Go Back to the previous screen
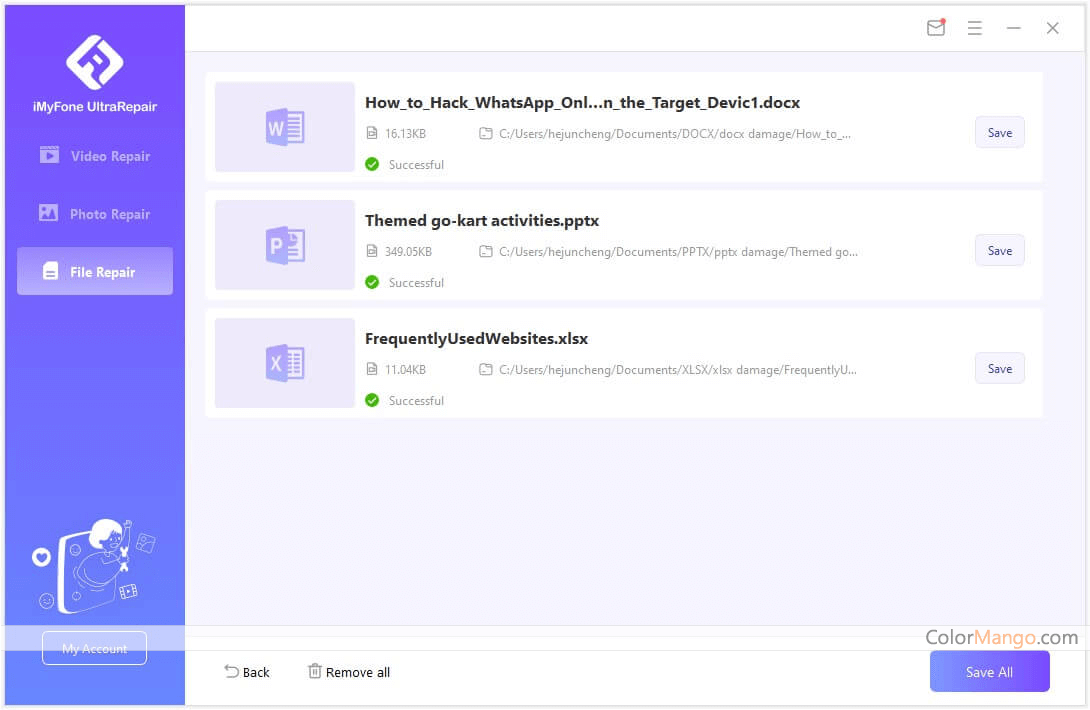This screenshot has width=1090, height=710. pos(246,672)
